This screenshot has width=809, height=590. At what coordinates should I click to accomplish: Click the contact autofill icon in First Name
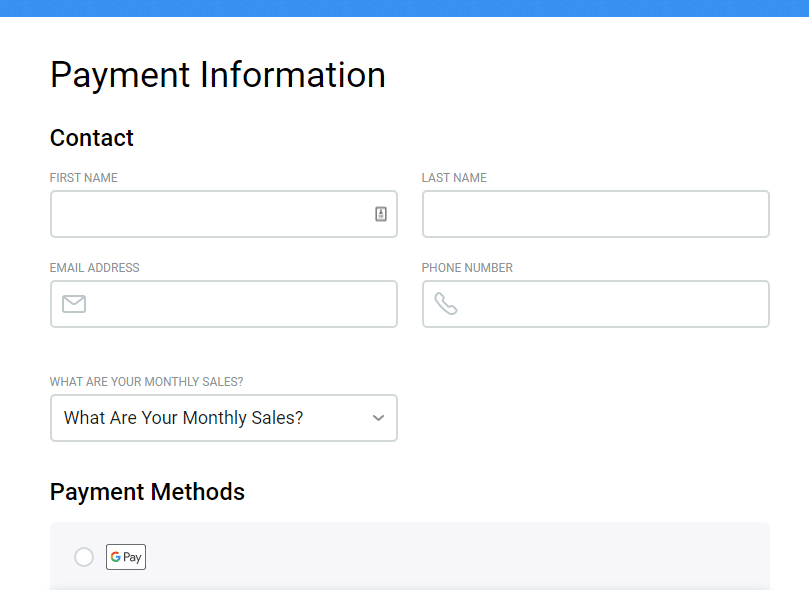point(381,214)
